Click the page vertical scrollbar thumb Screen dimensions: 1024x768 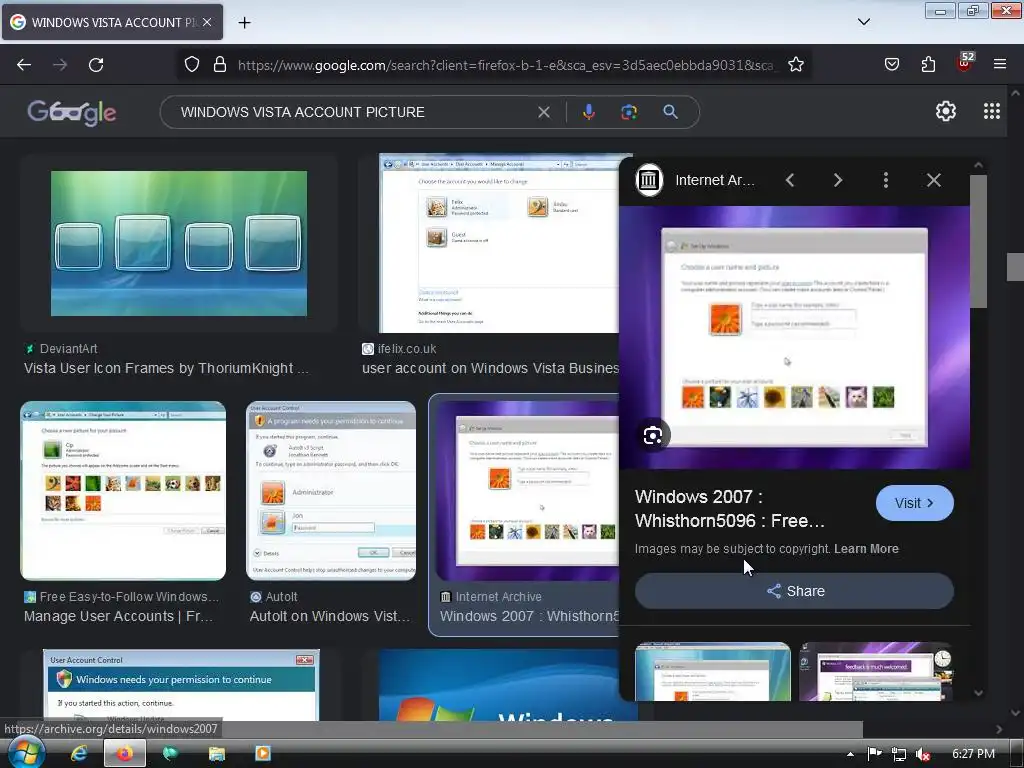point(1015,266)
